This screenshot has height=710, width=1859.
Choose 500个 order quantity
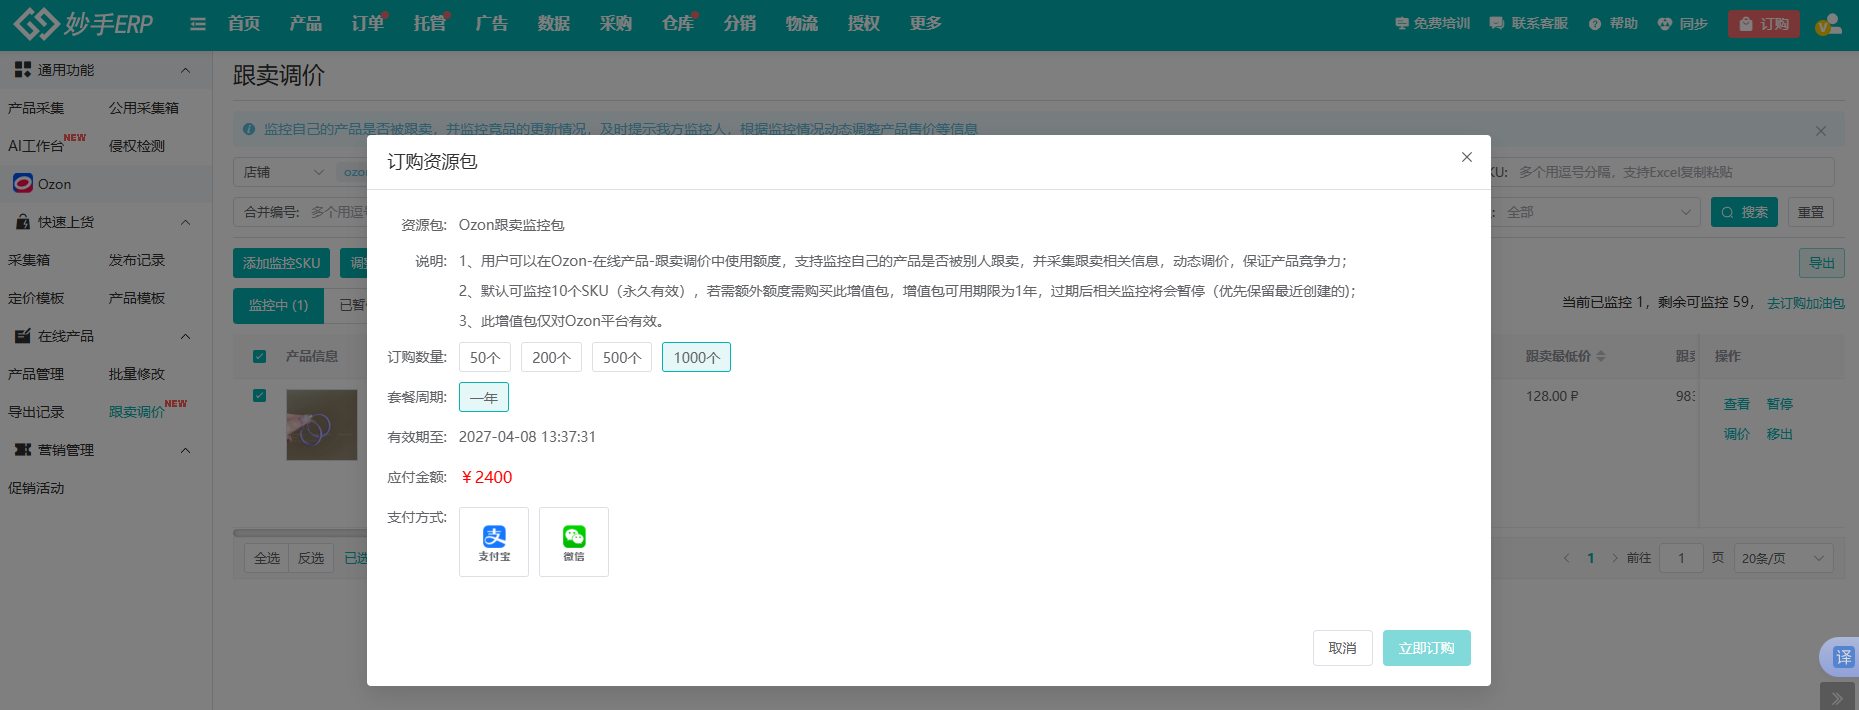(622, 357)
